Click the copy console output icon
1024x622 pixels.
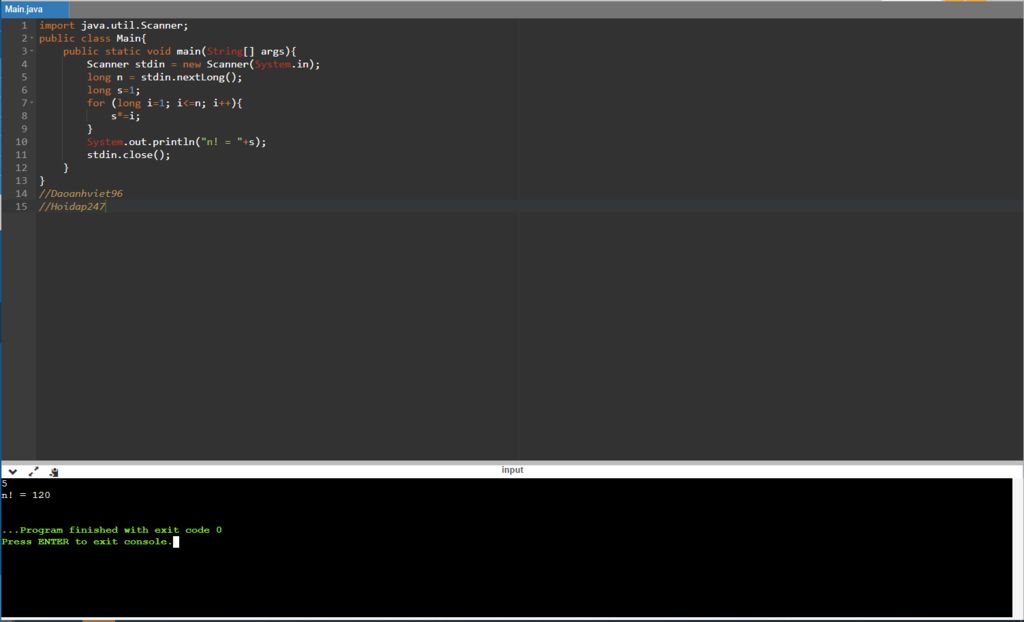click(x=54, y=471)
